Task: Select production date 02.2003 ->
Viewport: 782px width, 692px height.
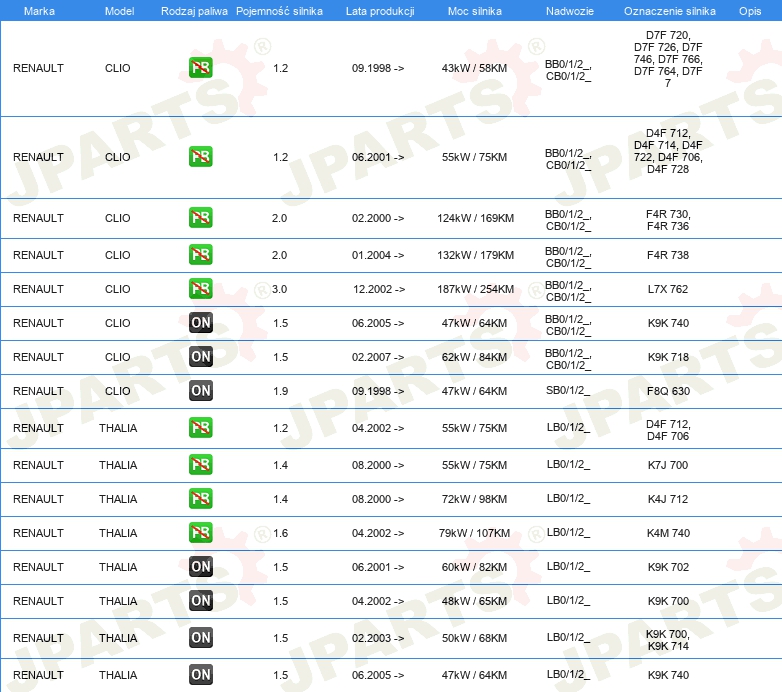Action: (x=378, y=638)
